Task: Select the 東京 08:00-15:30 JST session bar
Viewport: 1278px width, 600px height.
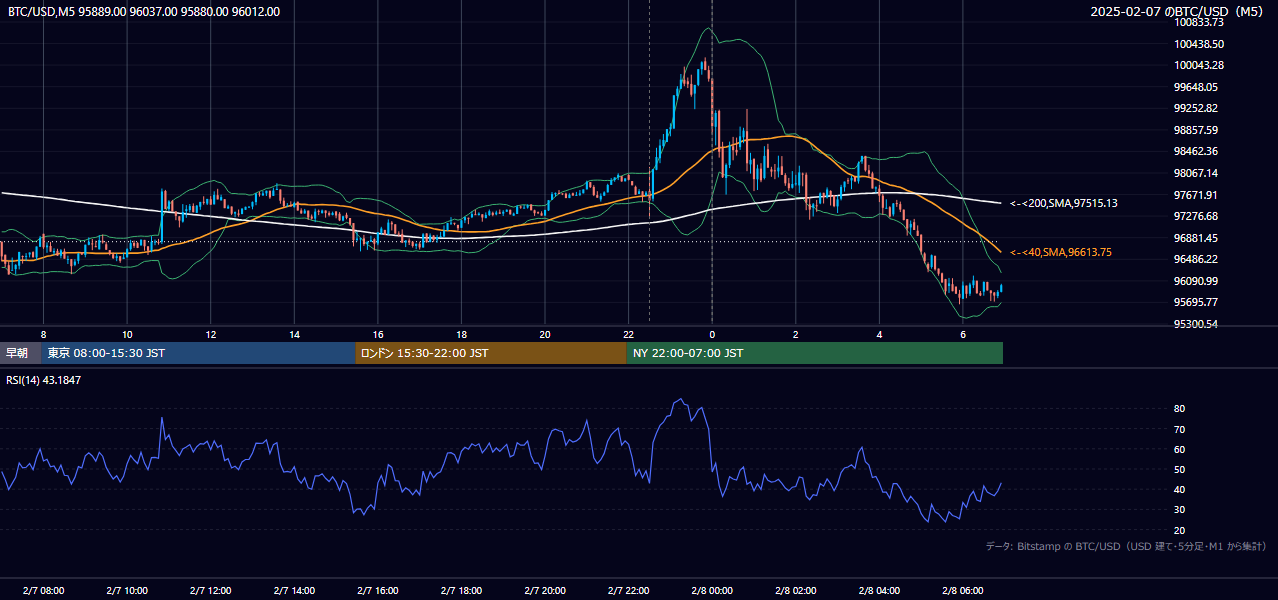Action: [x=198, y=353]
